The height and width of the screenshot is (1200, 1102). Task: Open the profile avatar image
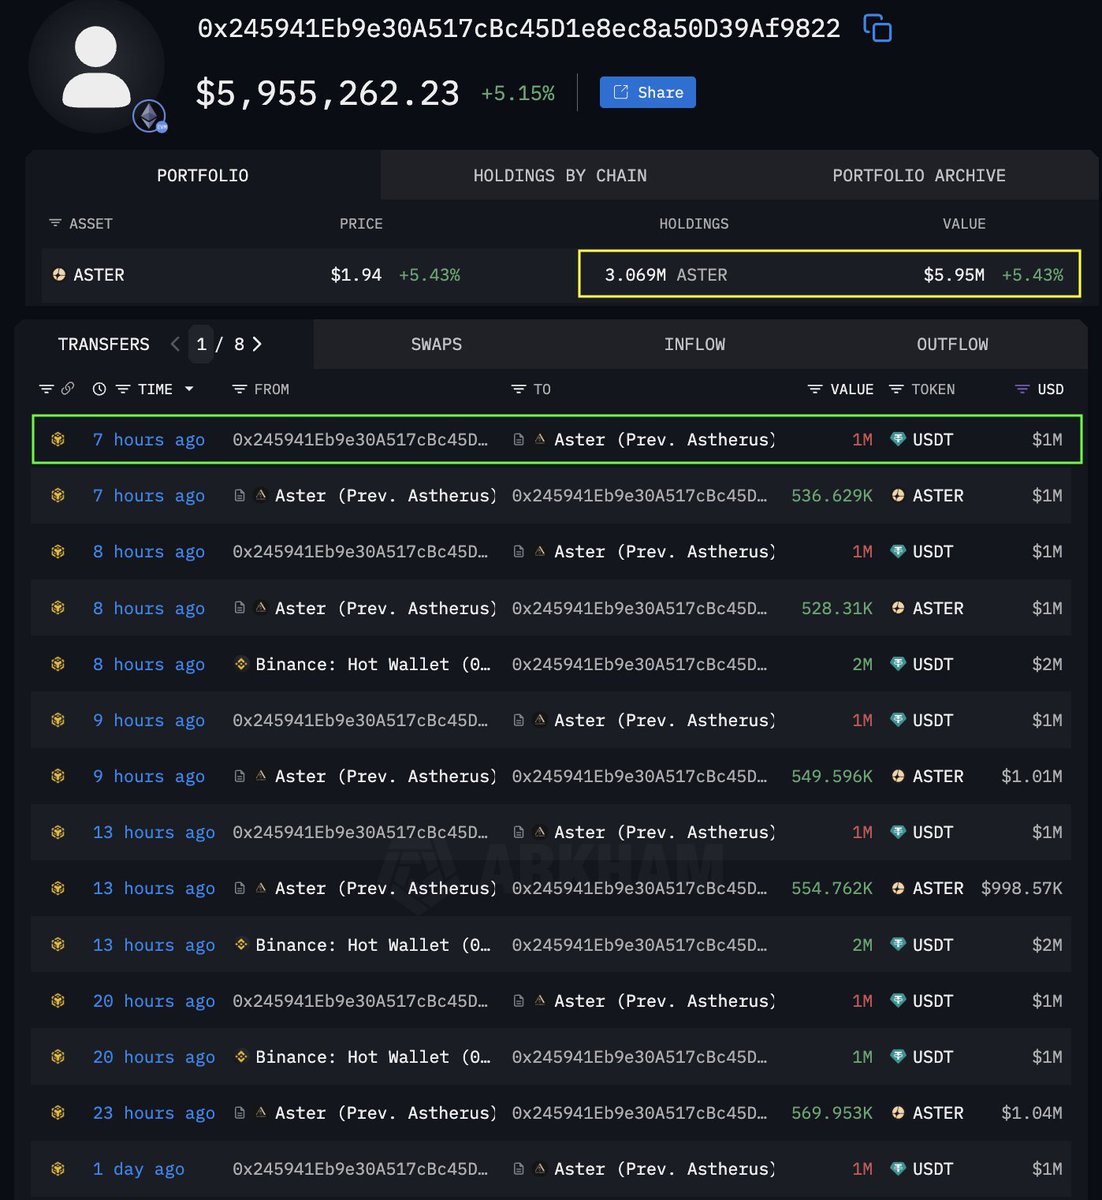pos(96,66)
